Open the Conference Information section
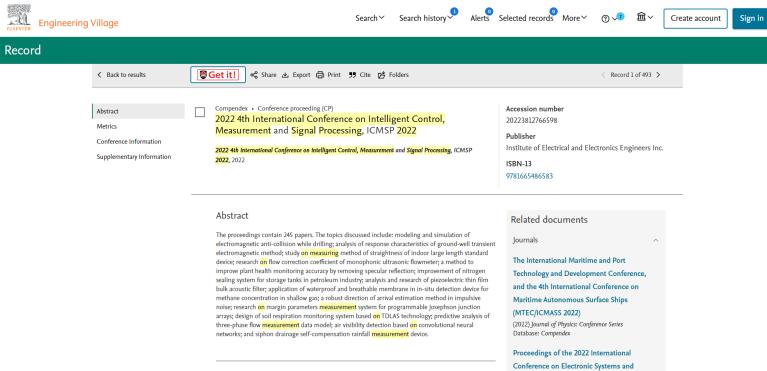The width and height of the screenshot is (767, 371). (129, 141)
